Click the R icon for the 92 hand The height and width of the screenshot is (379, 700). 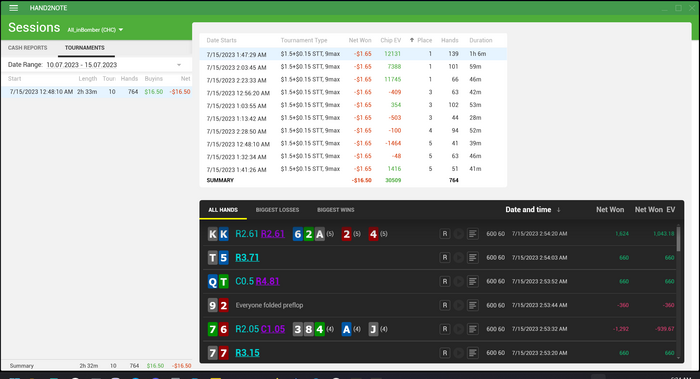coord(445,305)
